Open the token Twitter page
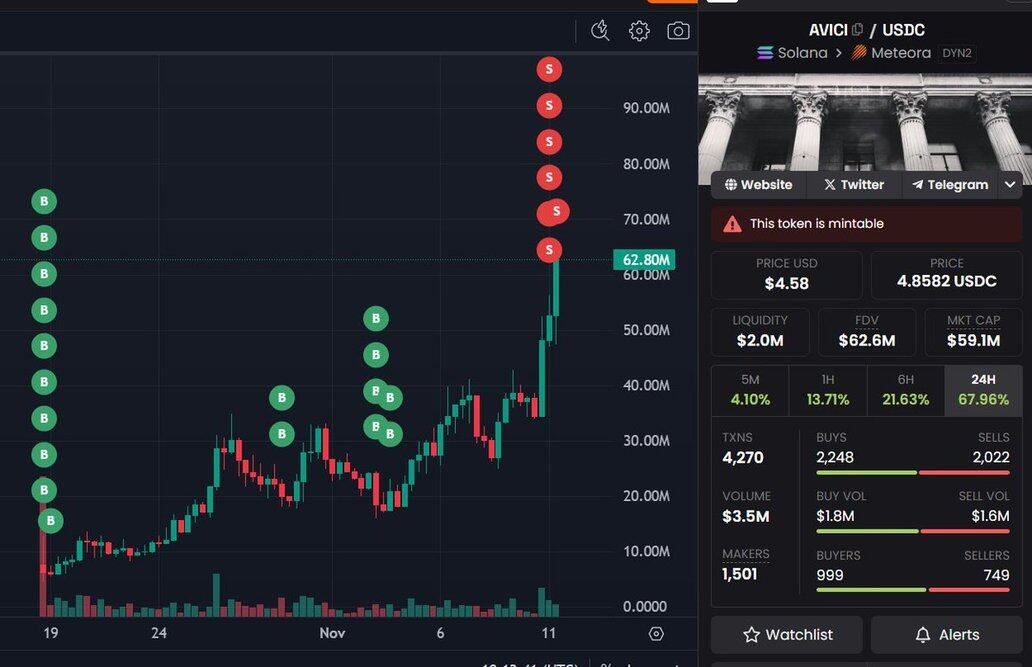1032x667 pixels. coord(854,185)
